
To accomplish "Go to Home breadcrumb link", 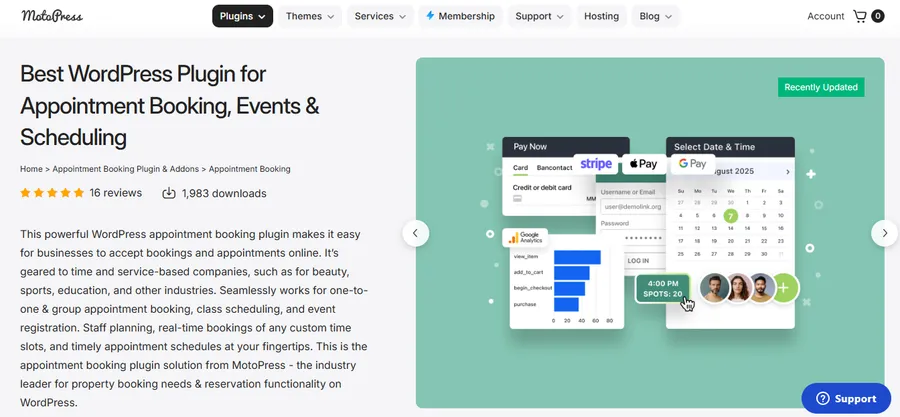I will point(31,169).
